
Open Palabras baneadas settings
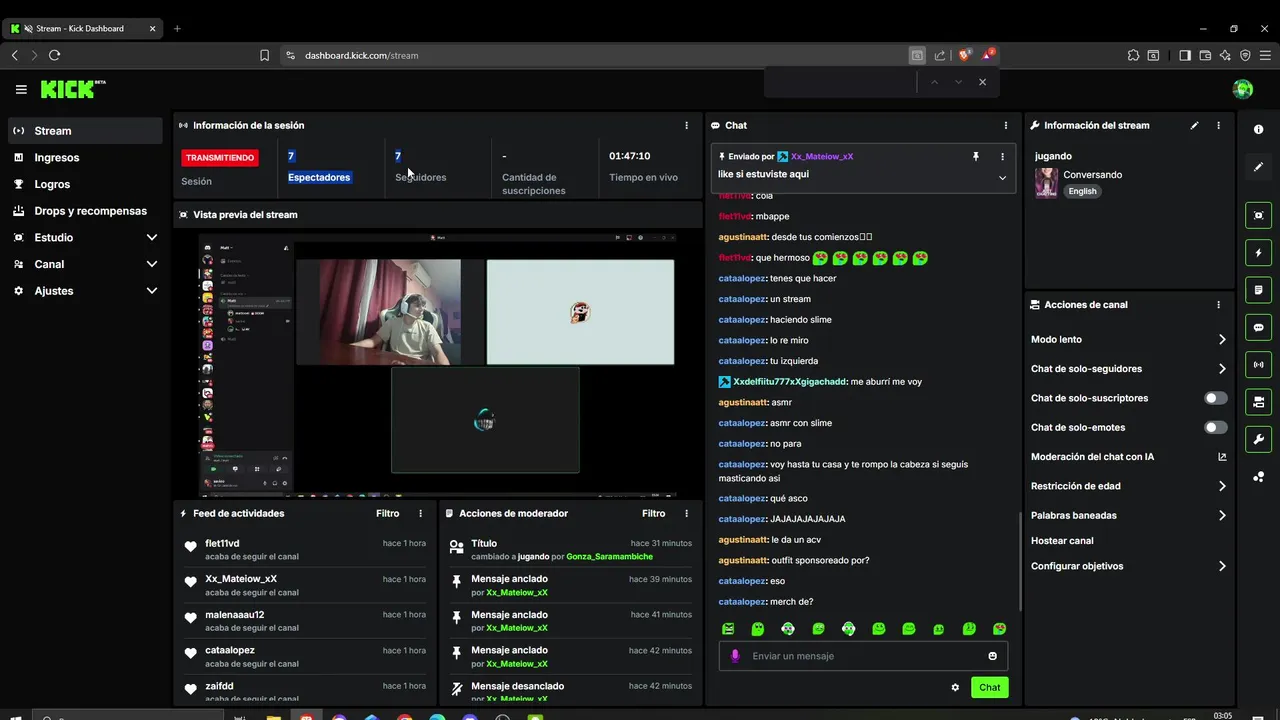(x=1129, y=515)
